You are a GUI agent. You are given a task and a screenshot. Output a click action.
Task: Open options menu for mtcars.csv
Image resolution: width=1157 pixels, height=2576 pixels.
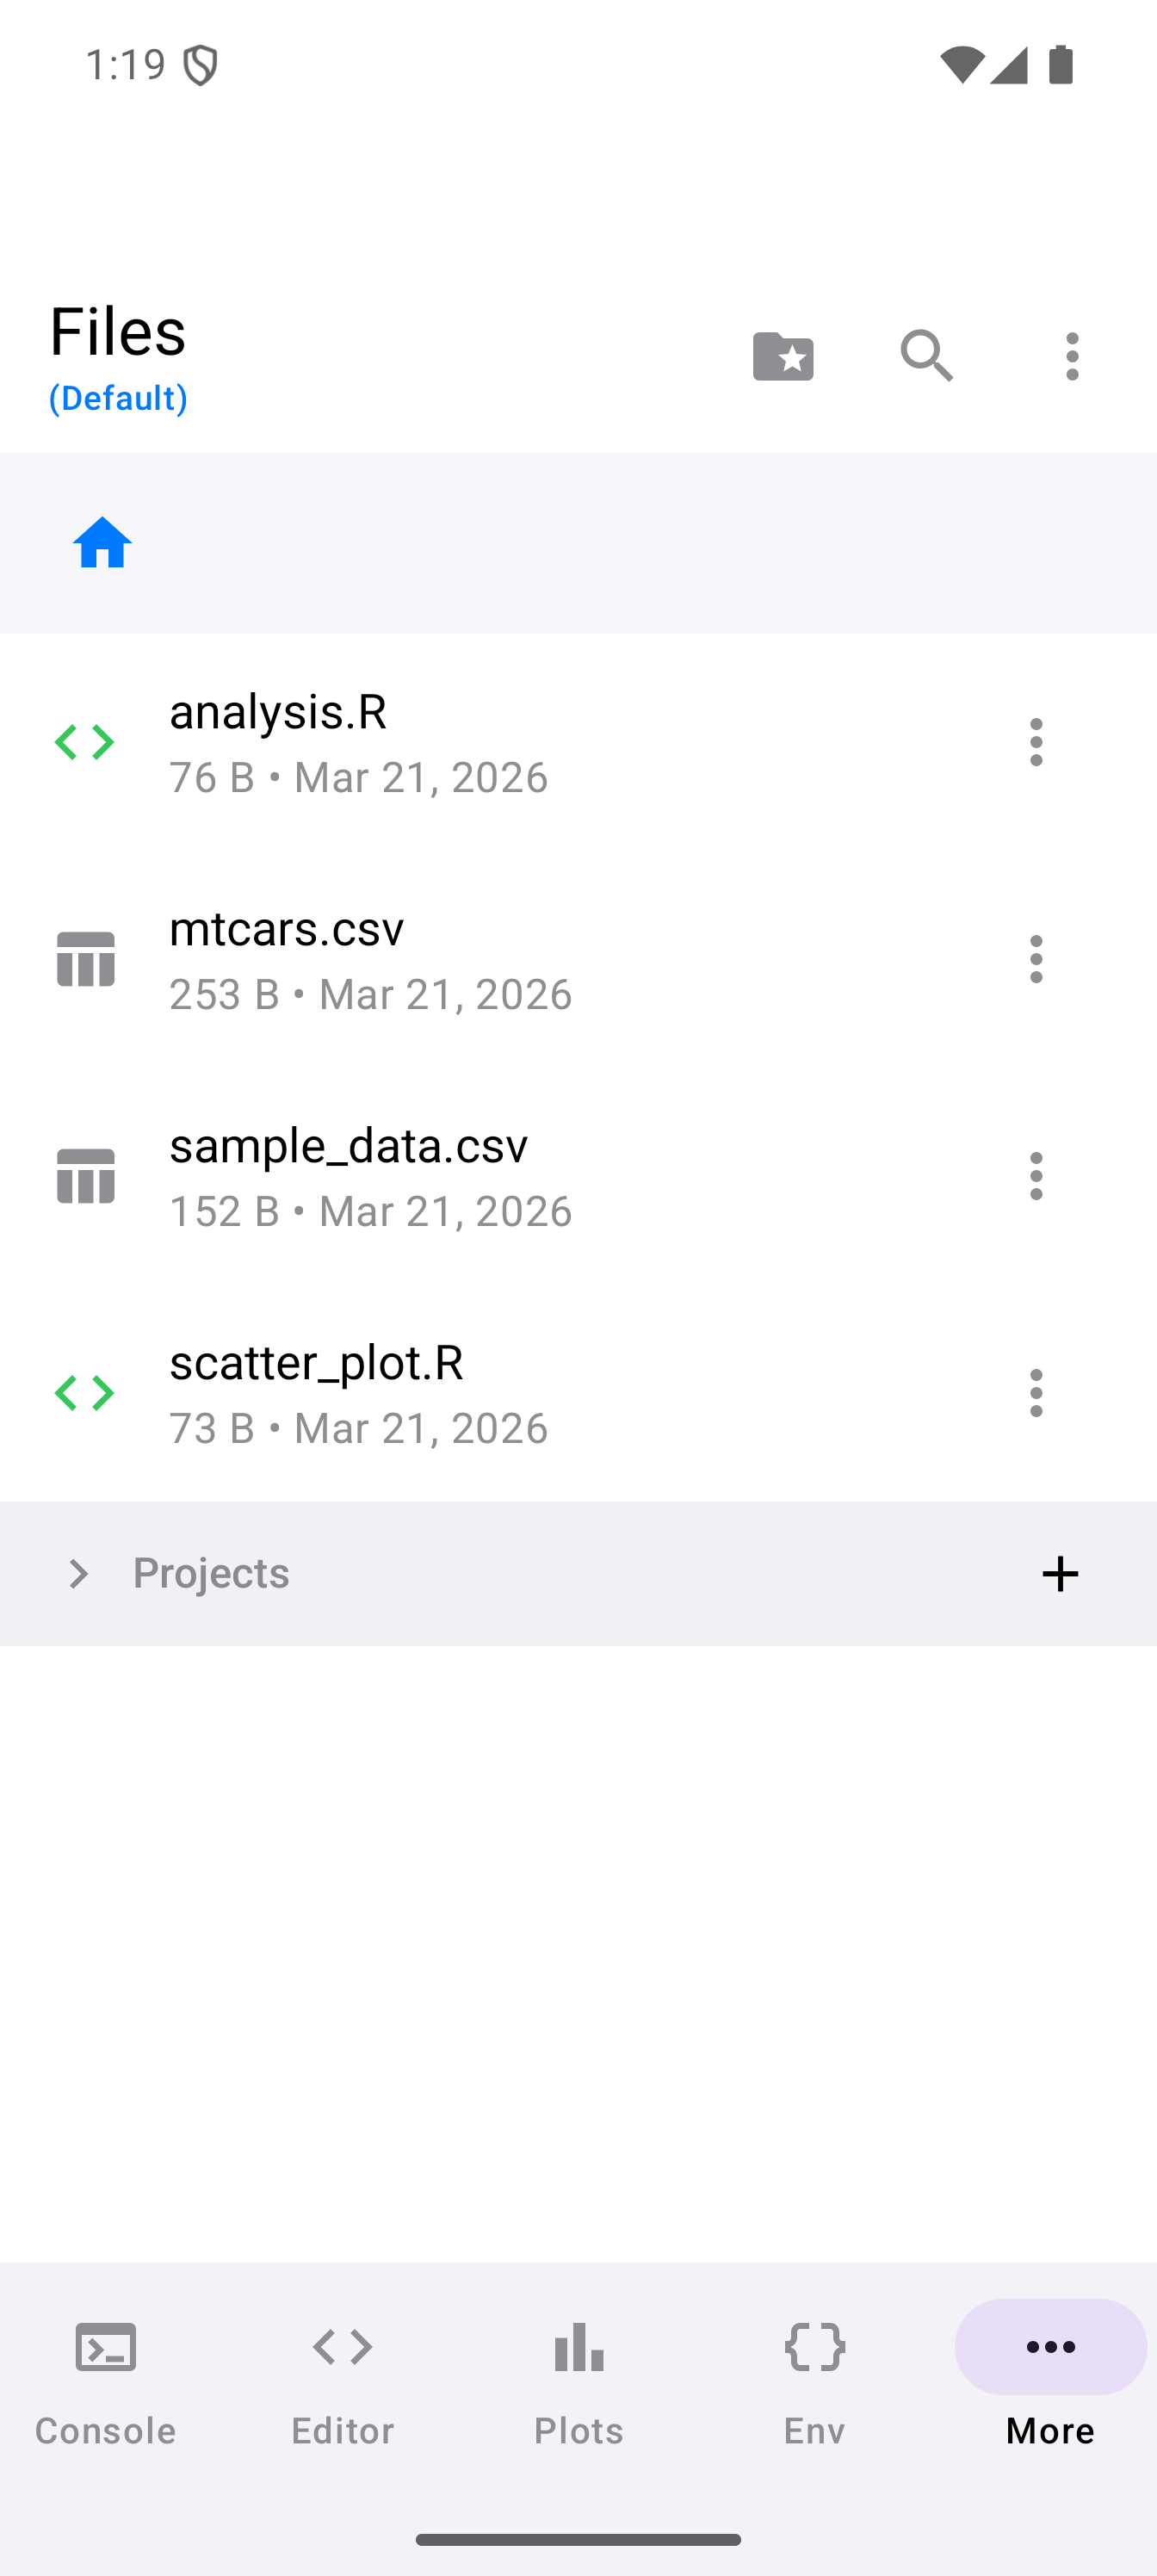1036,959
